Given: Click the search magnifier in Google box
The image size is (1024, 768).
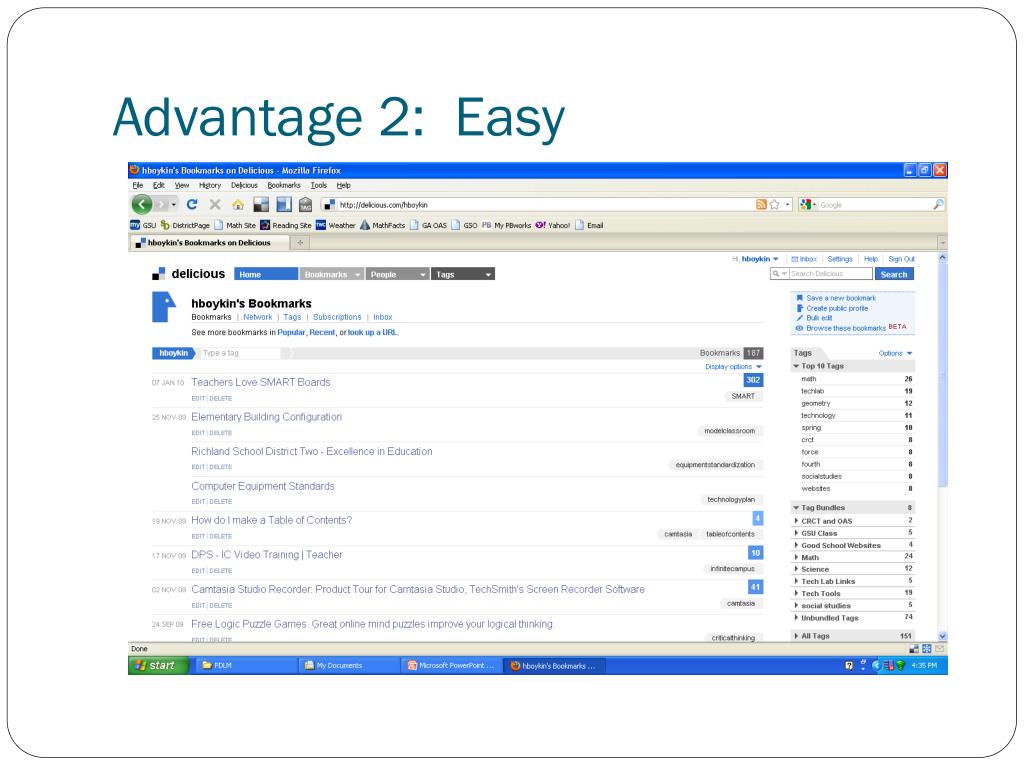Looking at the screenshot, I should tap(938, 204).
